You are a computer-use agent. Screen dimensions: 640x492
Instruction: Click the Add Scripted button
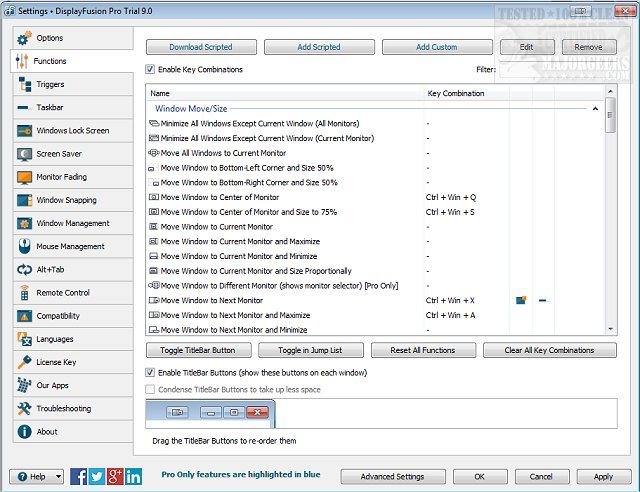click(319, 47)
